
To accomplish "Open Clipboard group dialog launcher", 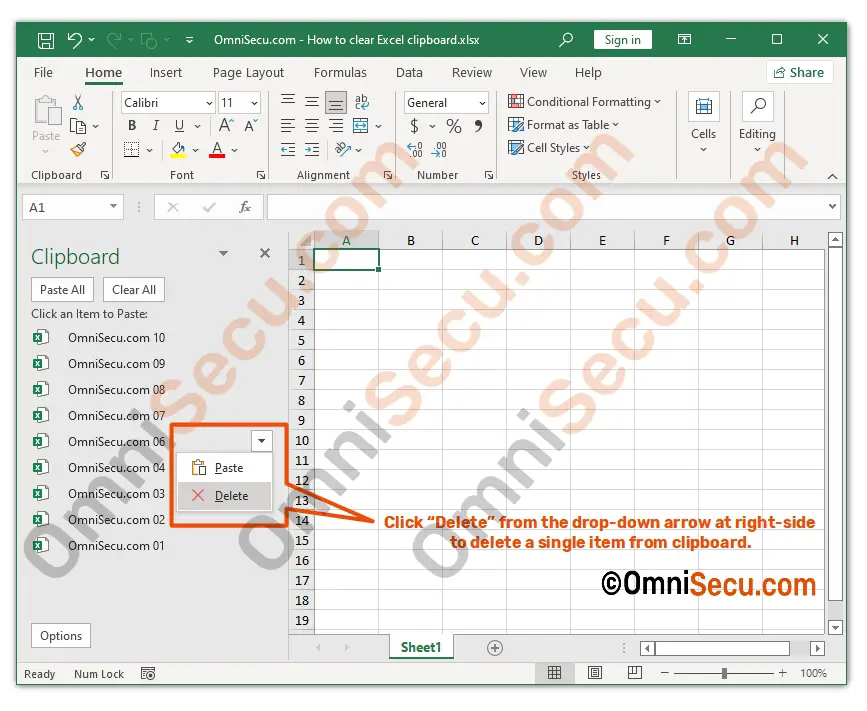I will tap(105, 175).
